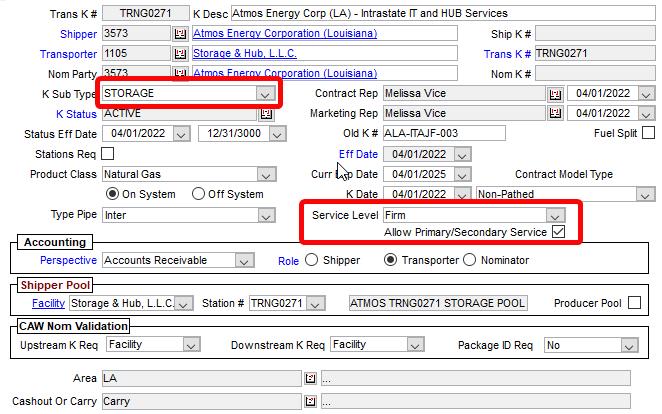Screen dimensions: 662x414
Task: Open calendar dropdown for Status Eff Date 04/01/2022
Action: tap(182, 134)
